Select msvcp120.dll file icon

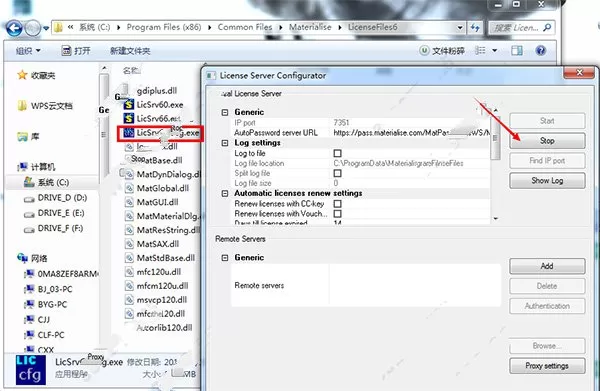click(129, 300)
